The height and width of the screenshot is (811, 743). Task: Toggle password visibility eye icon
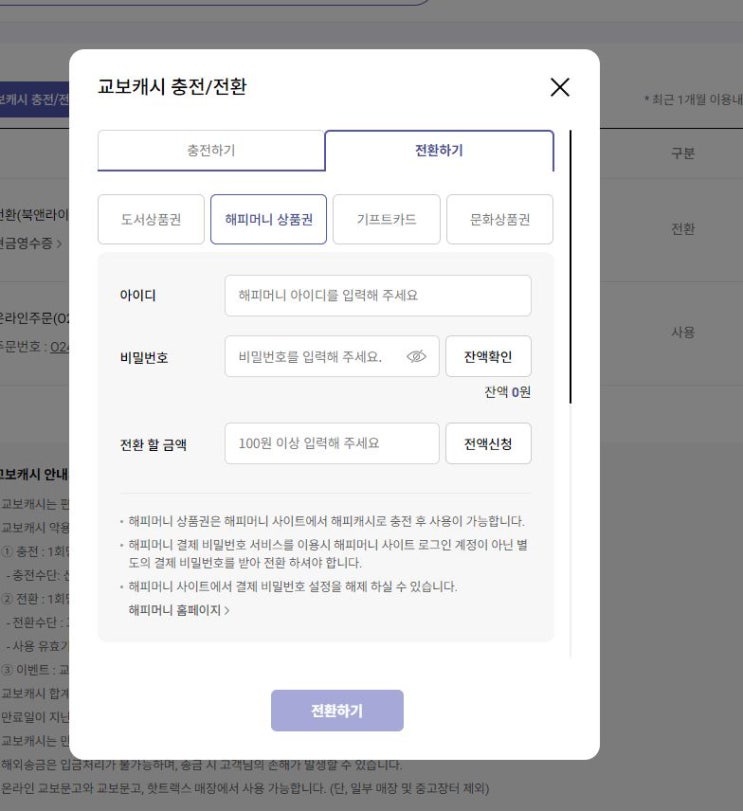click(x=416, y=356)
